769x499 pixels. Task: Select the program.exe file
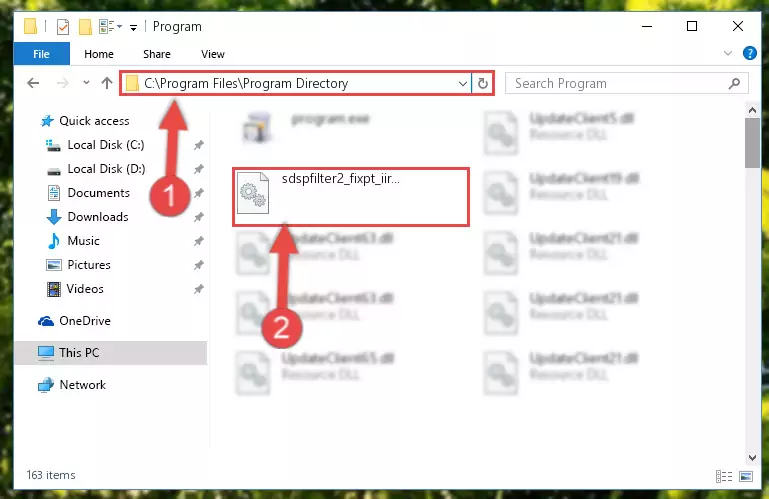click(330, 119)
